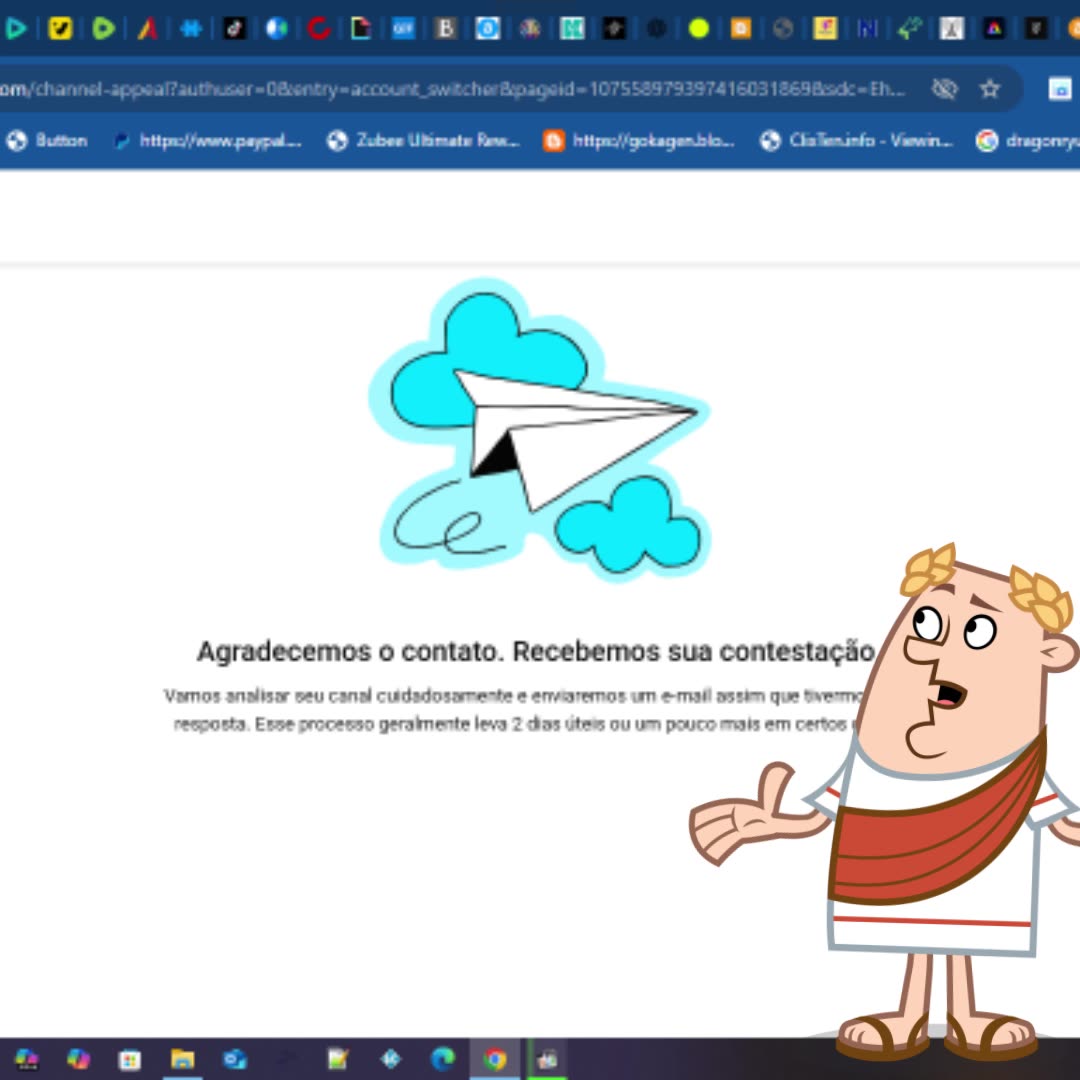Image resolution: width=1080 pixels, height=1080 pixels.
Task: Switch to Google Chrome on the taskbar
Action: (x=495, y=1059)
